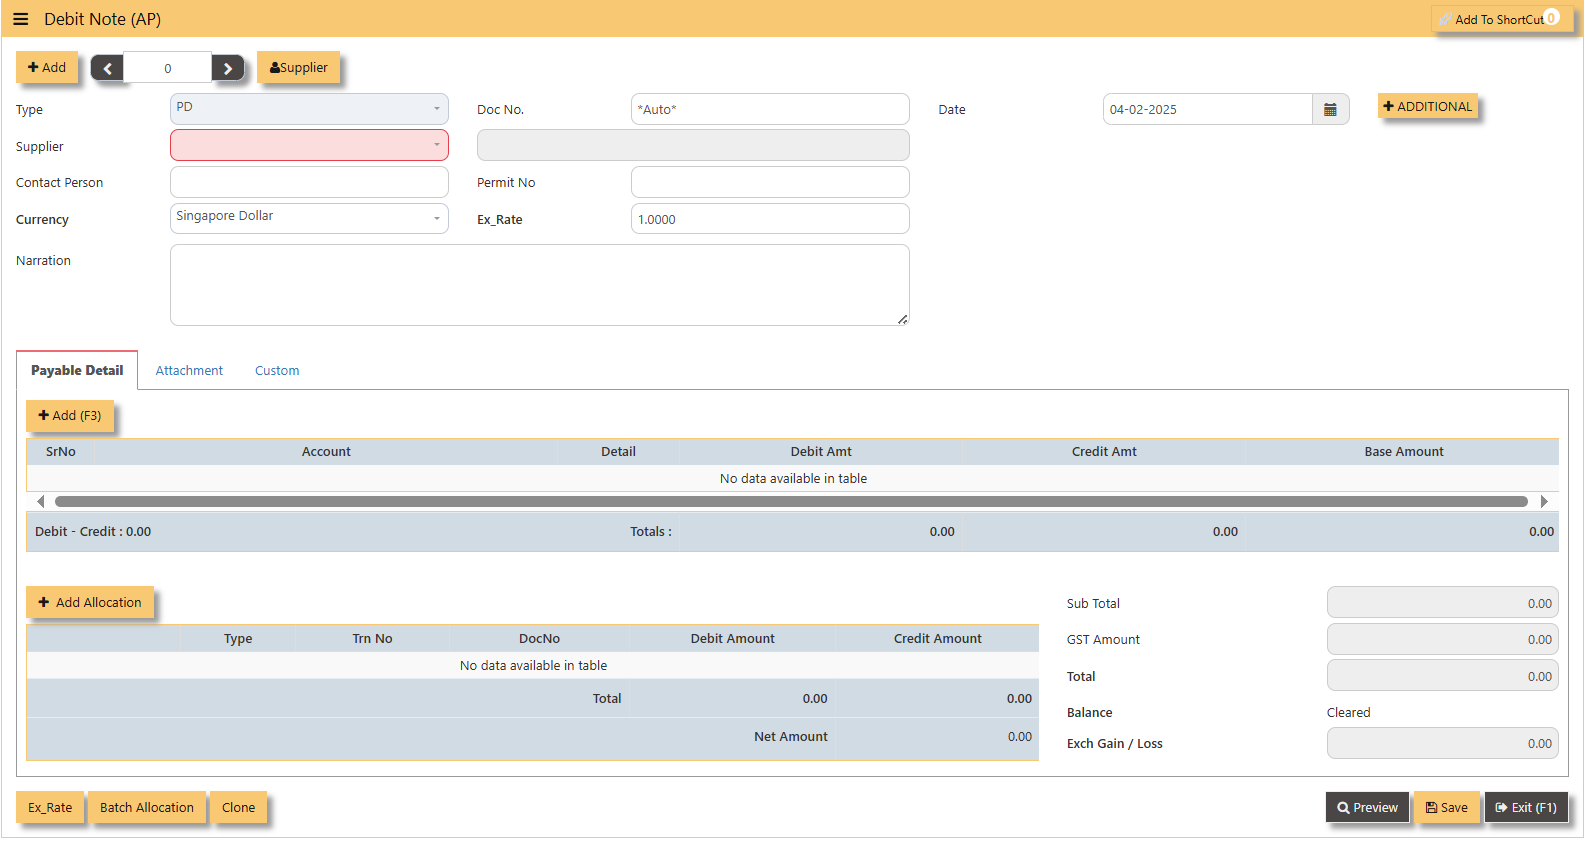Switch to the Custom tab

(x=277, y=370)
